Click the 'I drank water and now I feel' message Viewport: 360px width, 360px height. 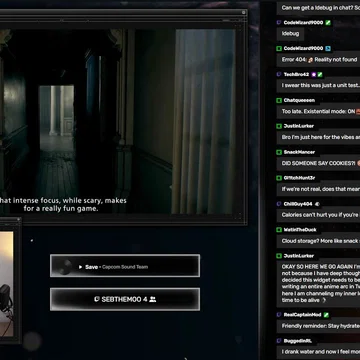pos(318,352)
